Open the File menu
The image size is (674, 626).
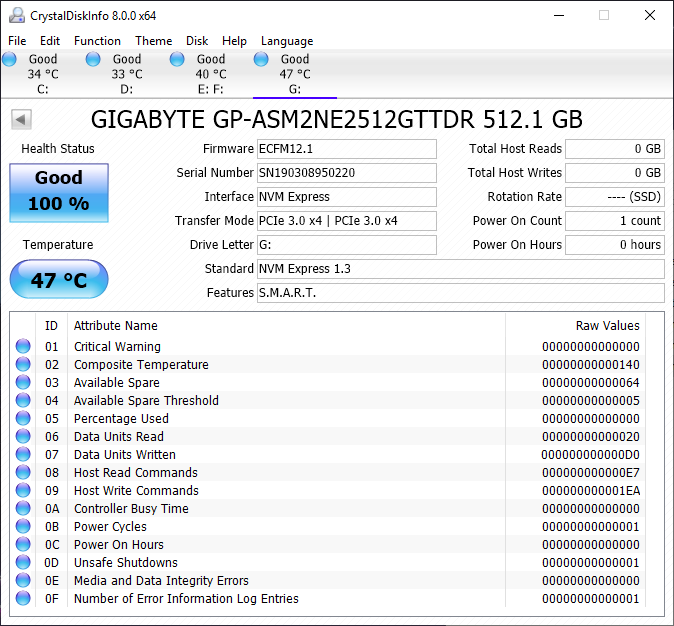coord(17,41)
